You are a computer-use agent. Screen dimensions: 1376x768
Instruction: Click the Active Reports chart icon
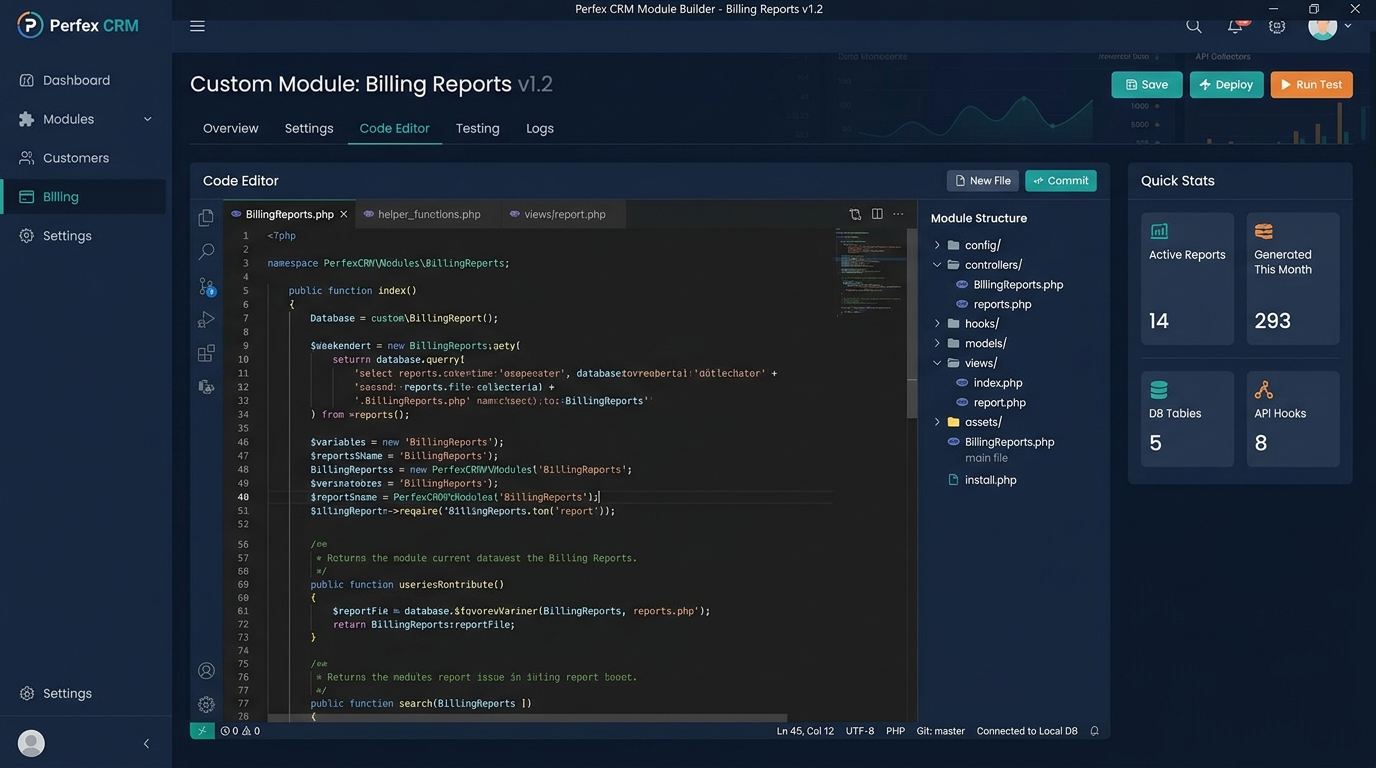tap(1159, 231)
